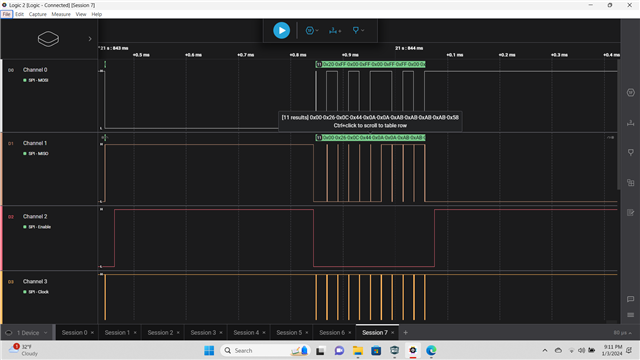
Task: Click the SPI - MOSI analyzer tag
Action: (36, 80)
